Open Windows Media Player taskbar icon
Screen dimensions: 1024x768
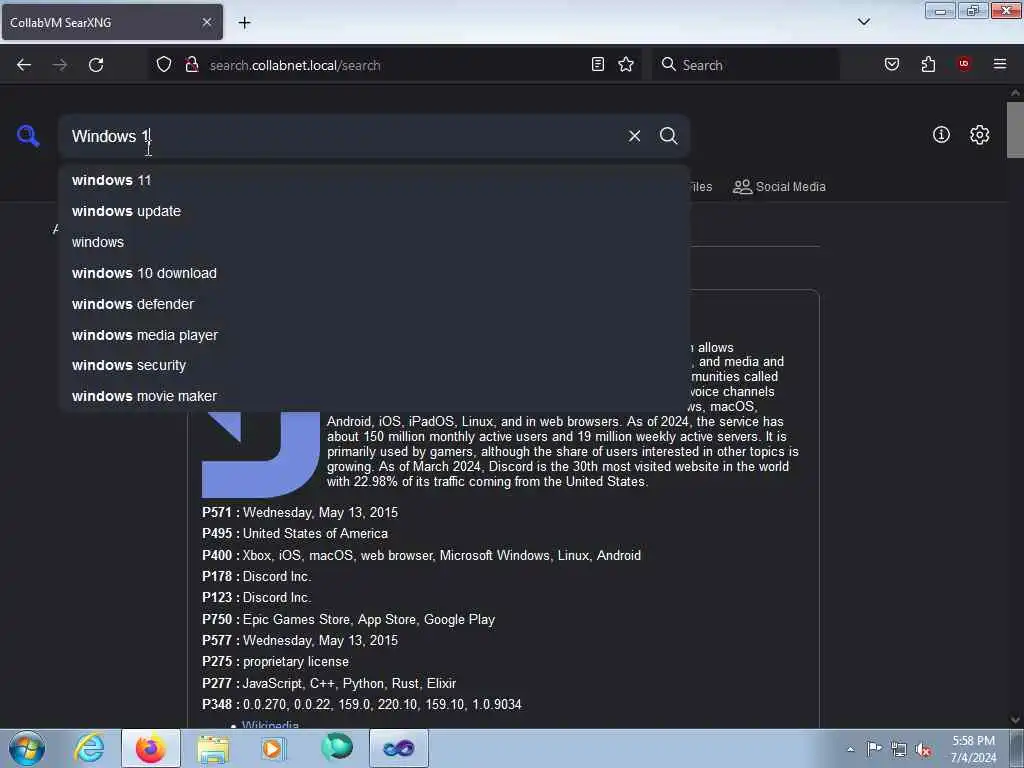pos(274,748)
